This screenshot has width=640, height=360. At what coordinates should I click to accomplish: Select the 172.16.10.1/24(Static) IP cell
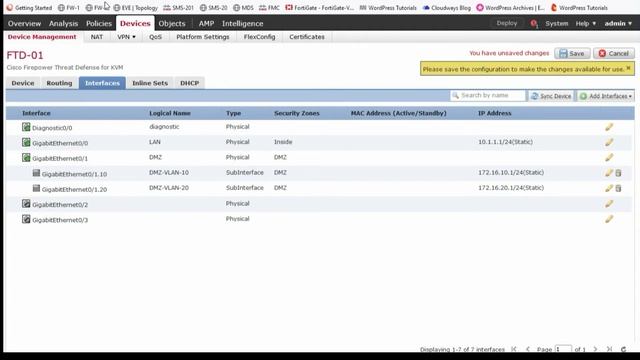tap(511, 173)
